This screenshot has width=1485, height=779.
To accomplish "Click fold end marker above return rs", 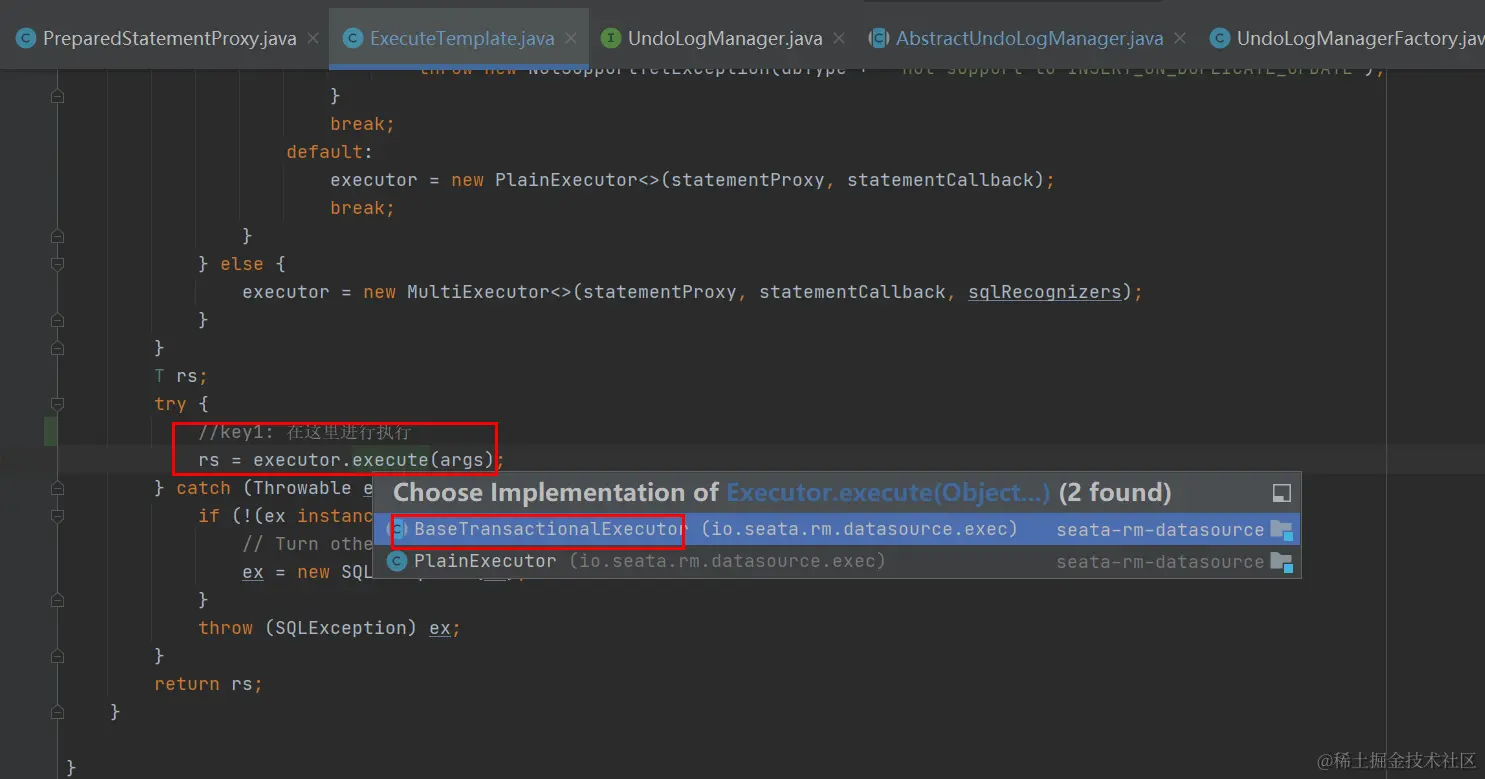I will click(57, 656).
